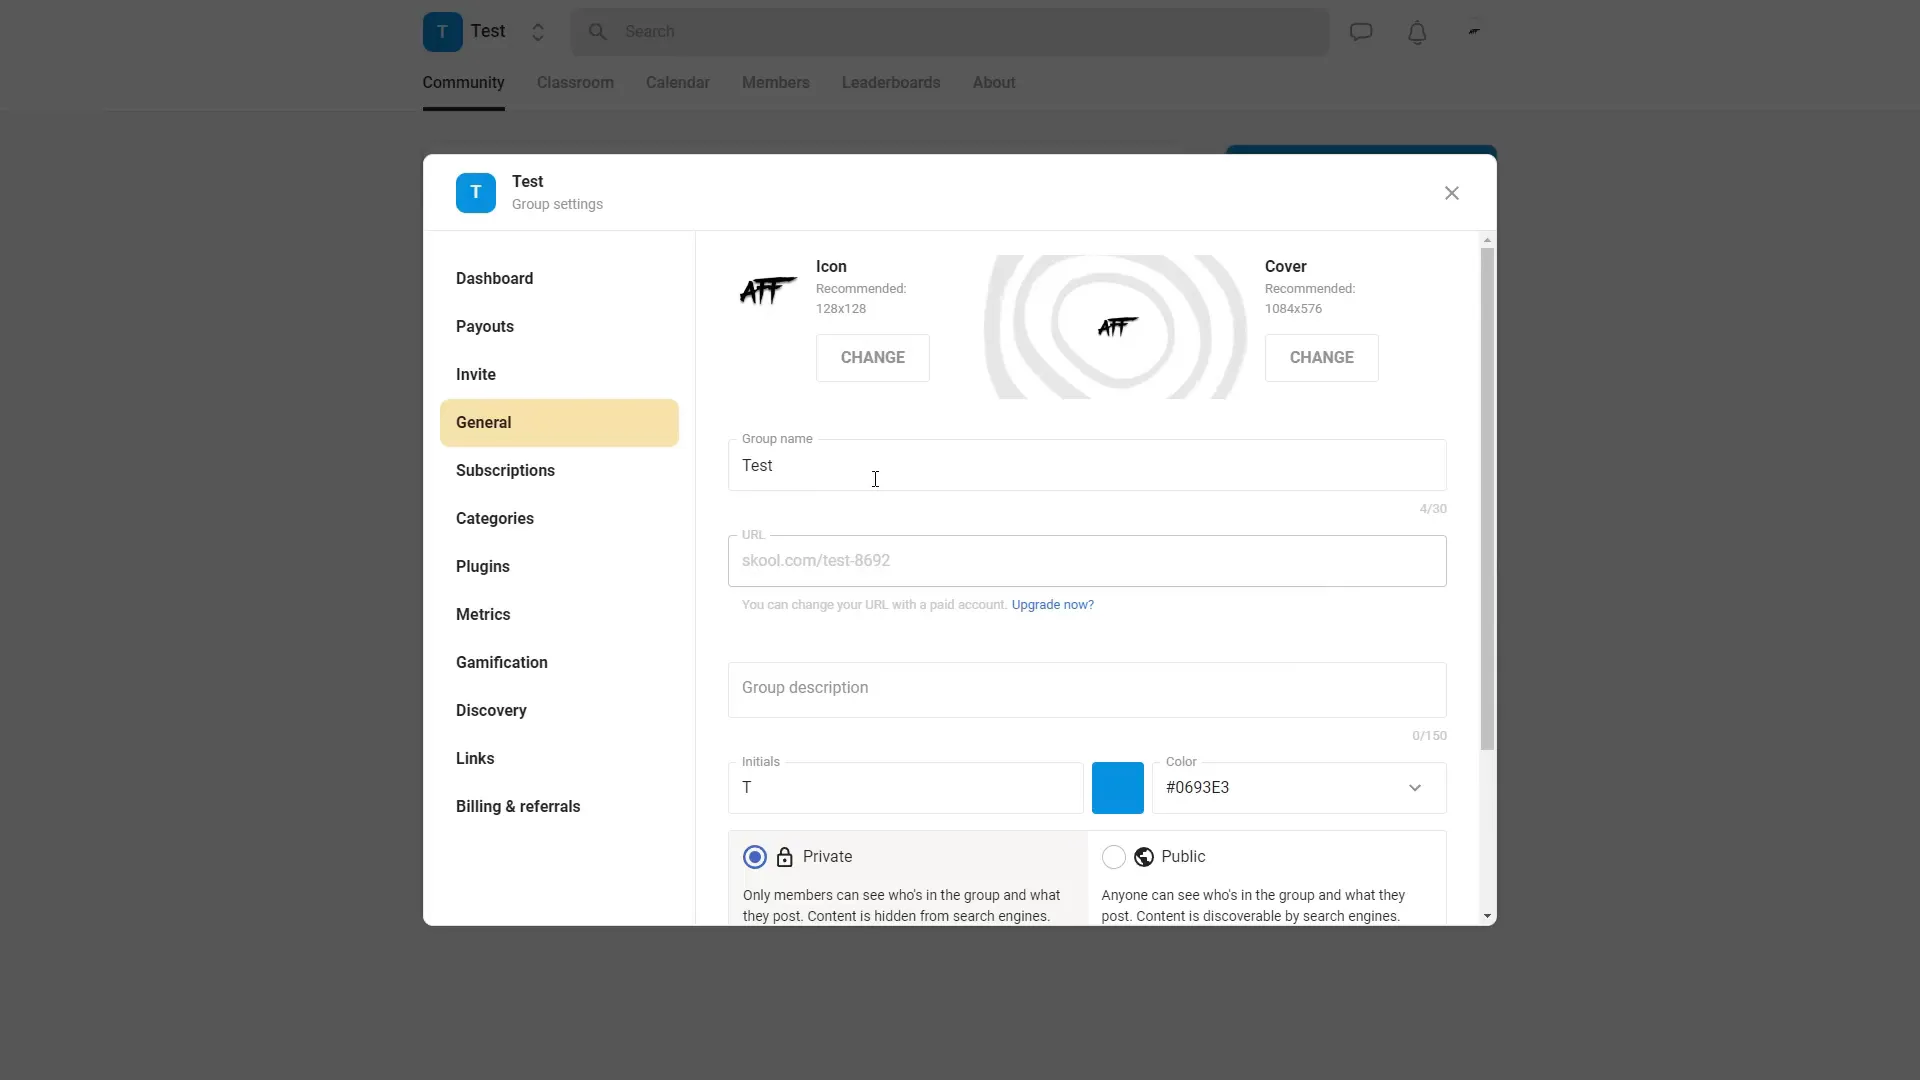Select General settings section
The image size is (1920, 1080).
tap(559, 423)
